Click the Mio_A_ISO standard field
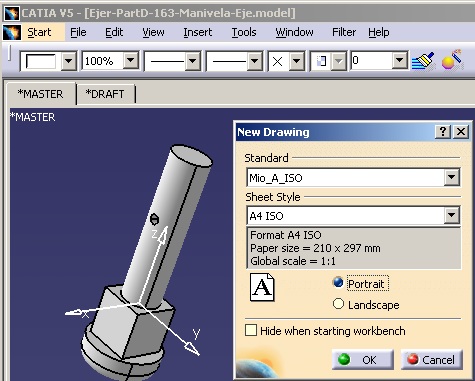The width and height of the screenshot is (475, 381). click(x=345, y=178)
